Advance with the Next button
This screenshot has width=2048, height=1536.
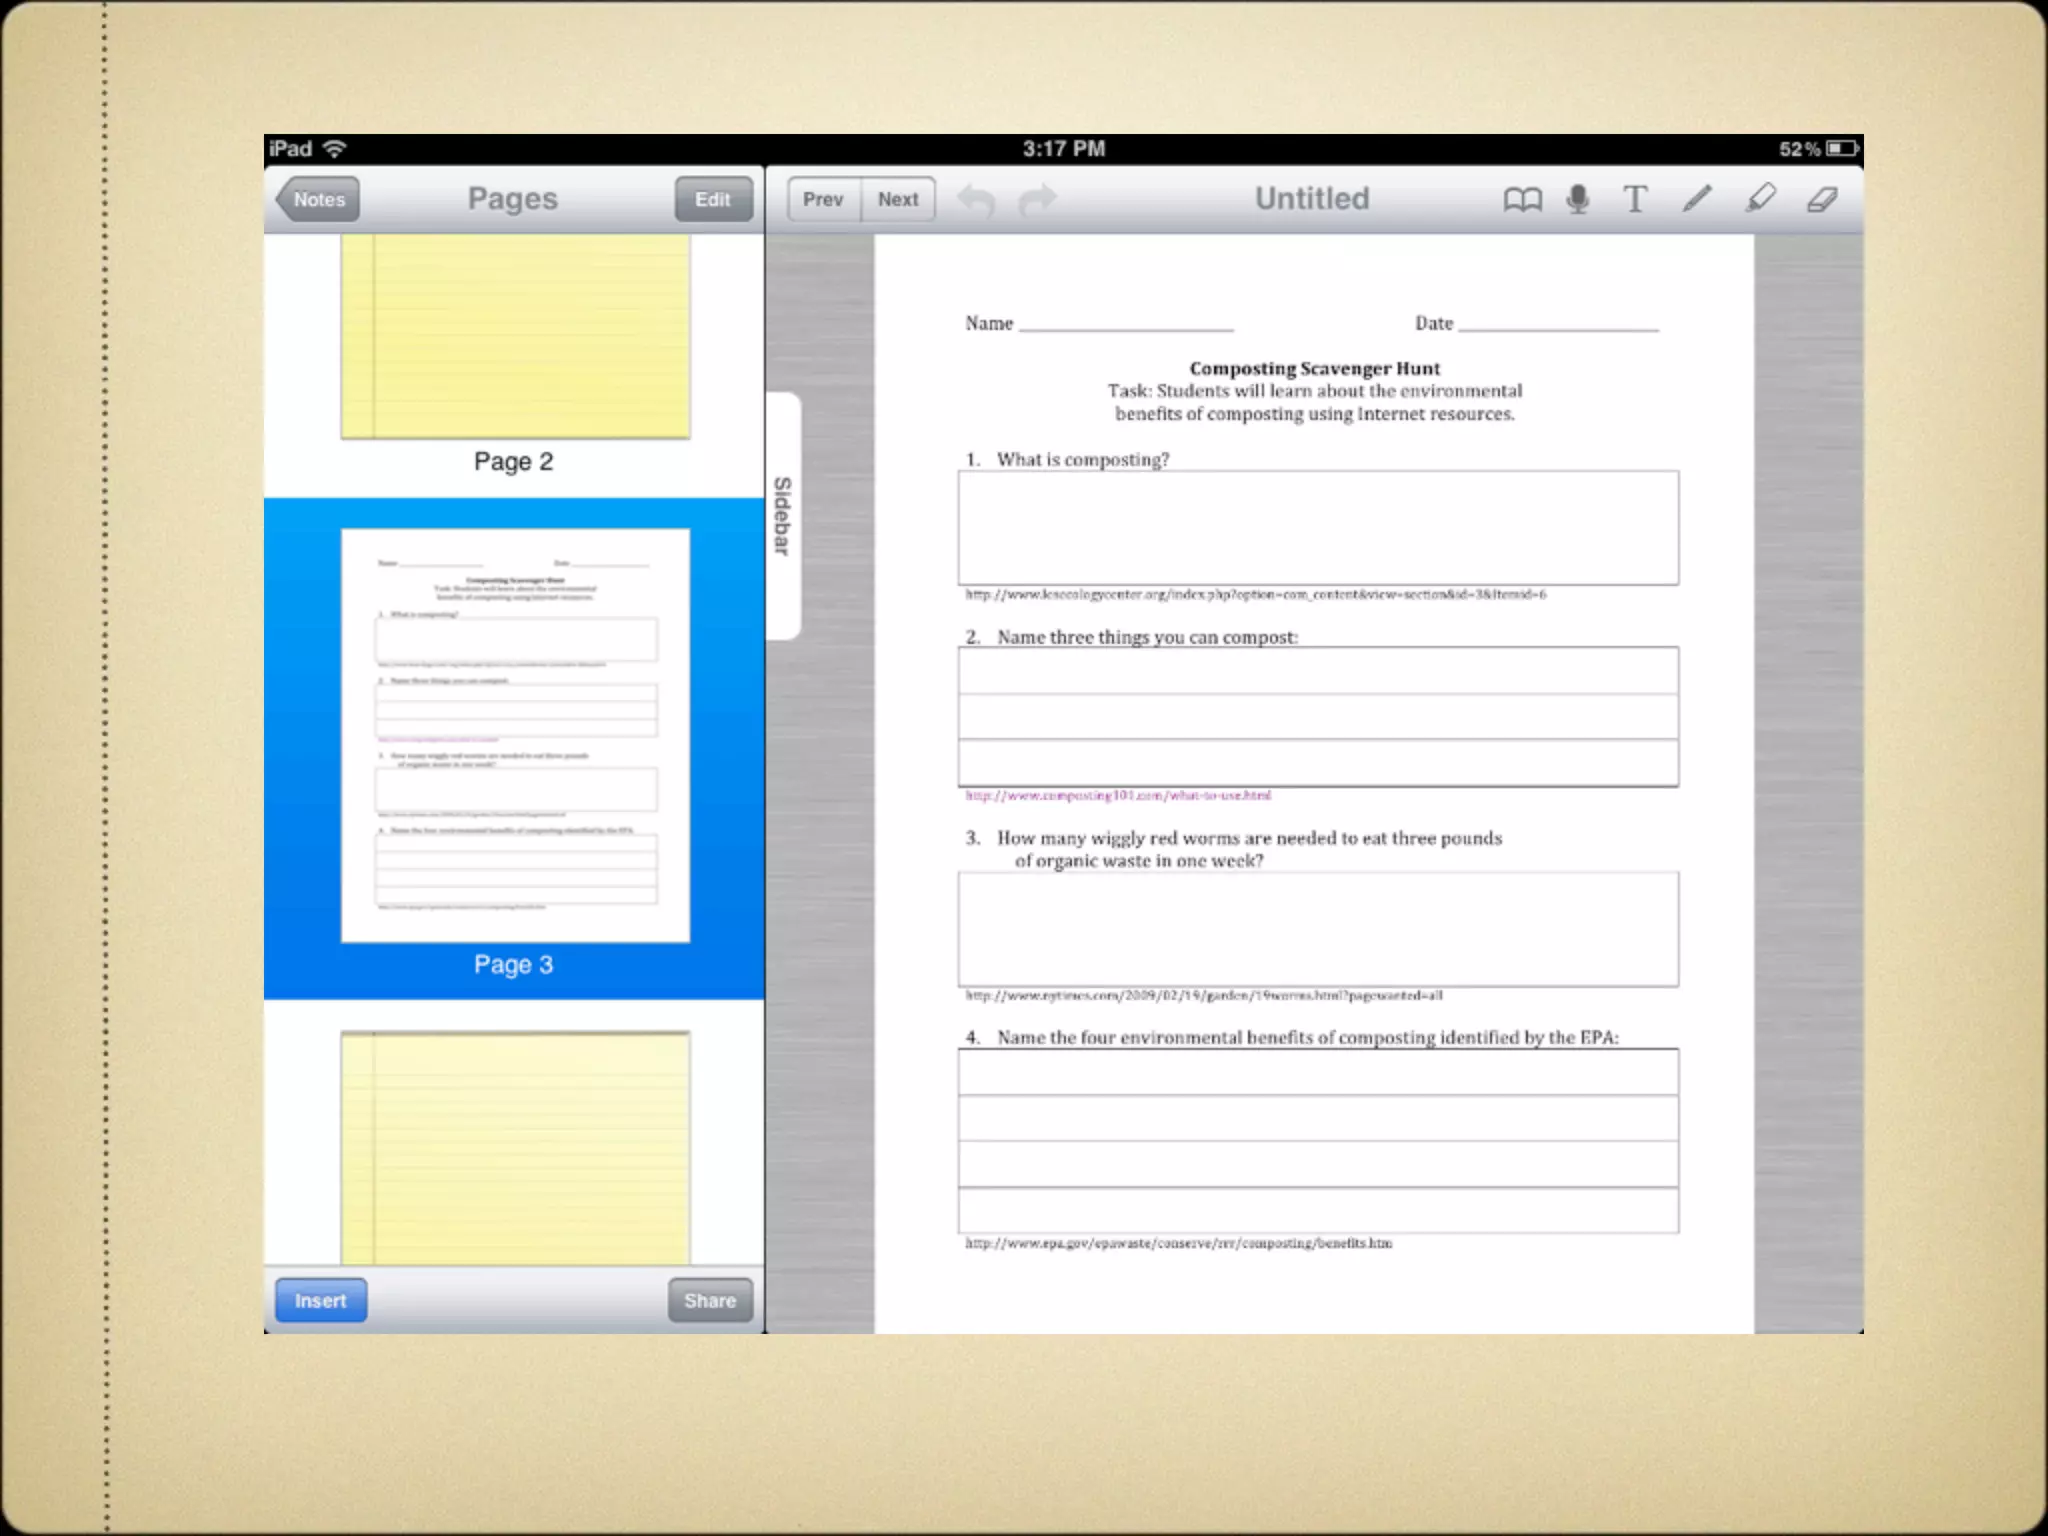(898, 200)
